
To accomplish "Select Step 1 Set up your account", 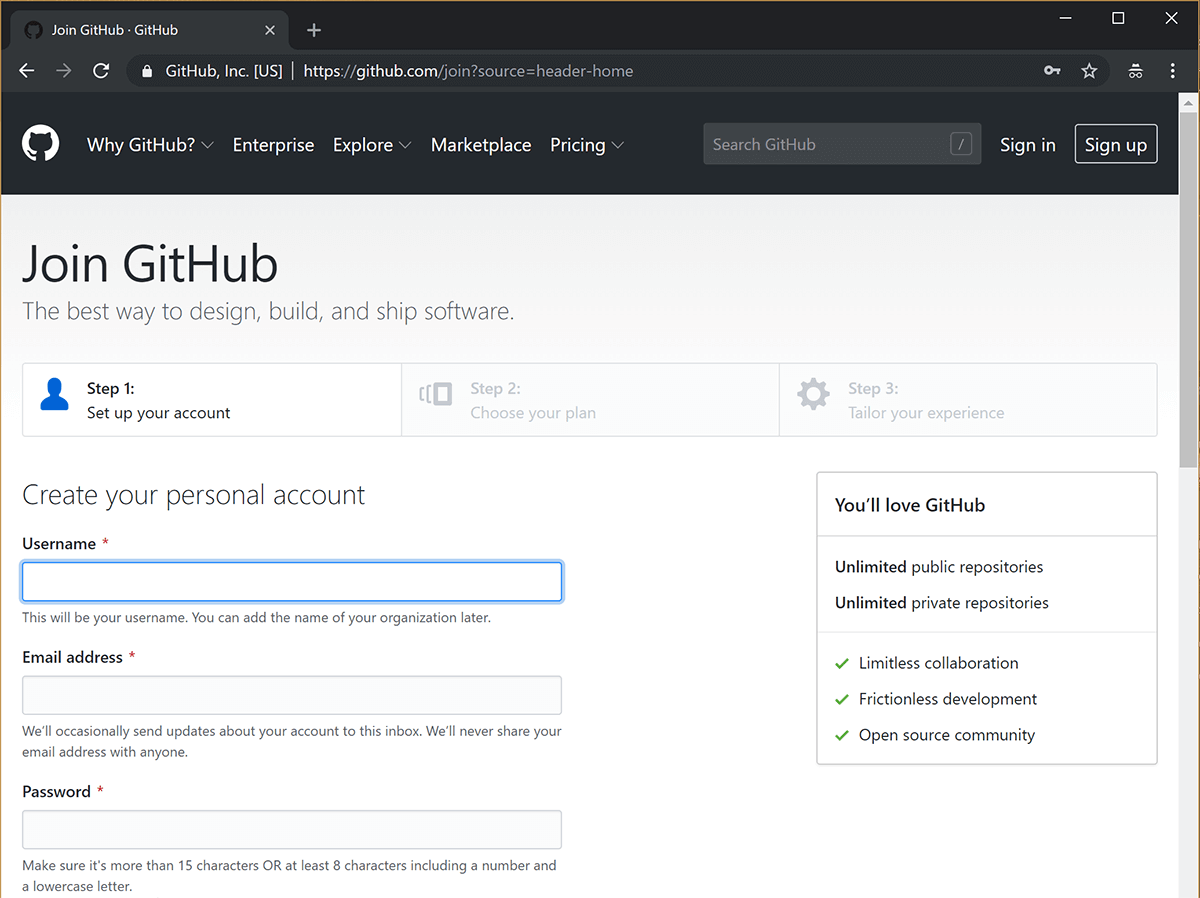I will 212,400.
